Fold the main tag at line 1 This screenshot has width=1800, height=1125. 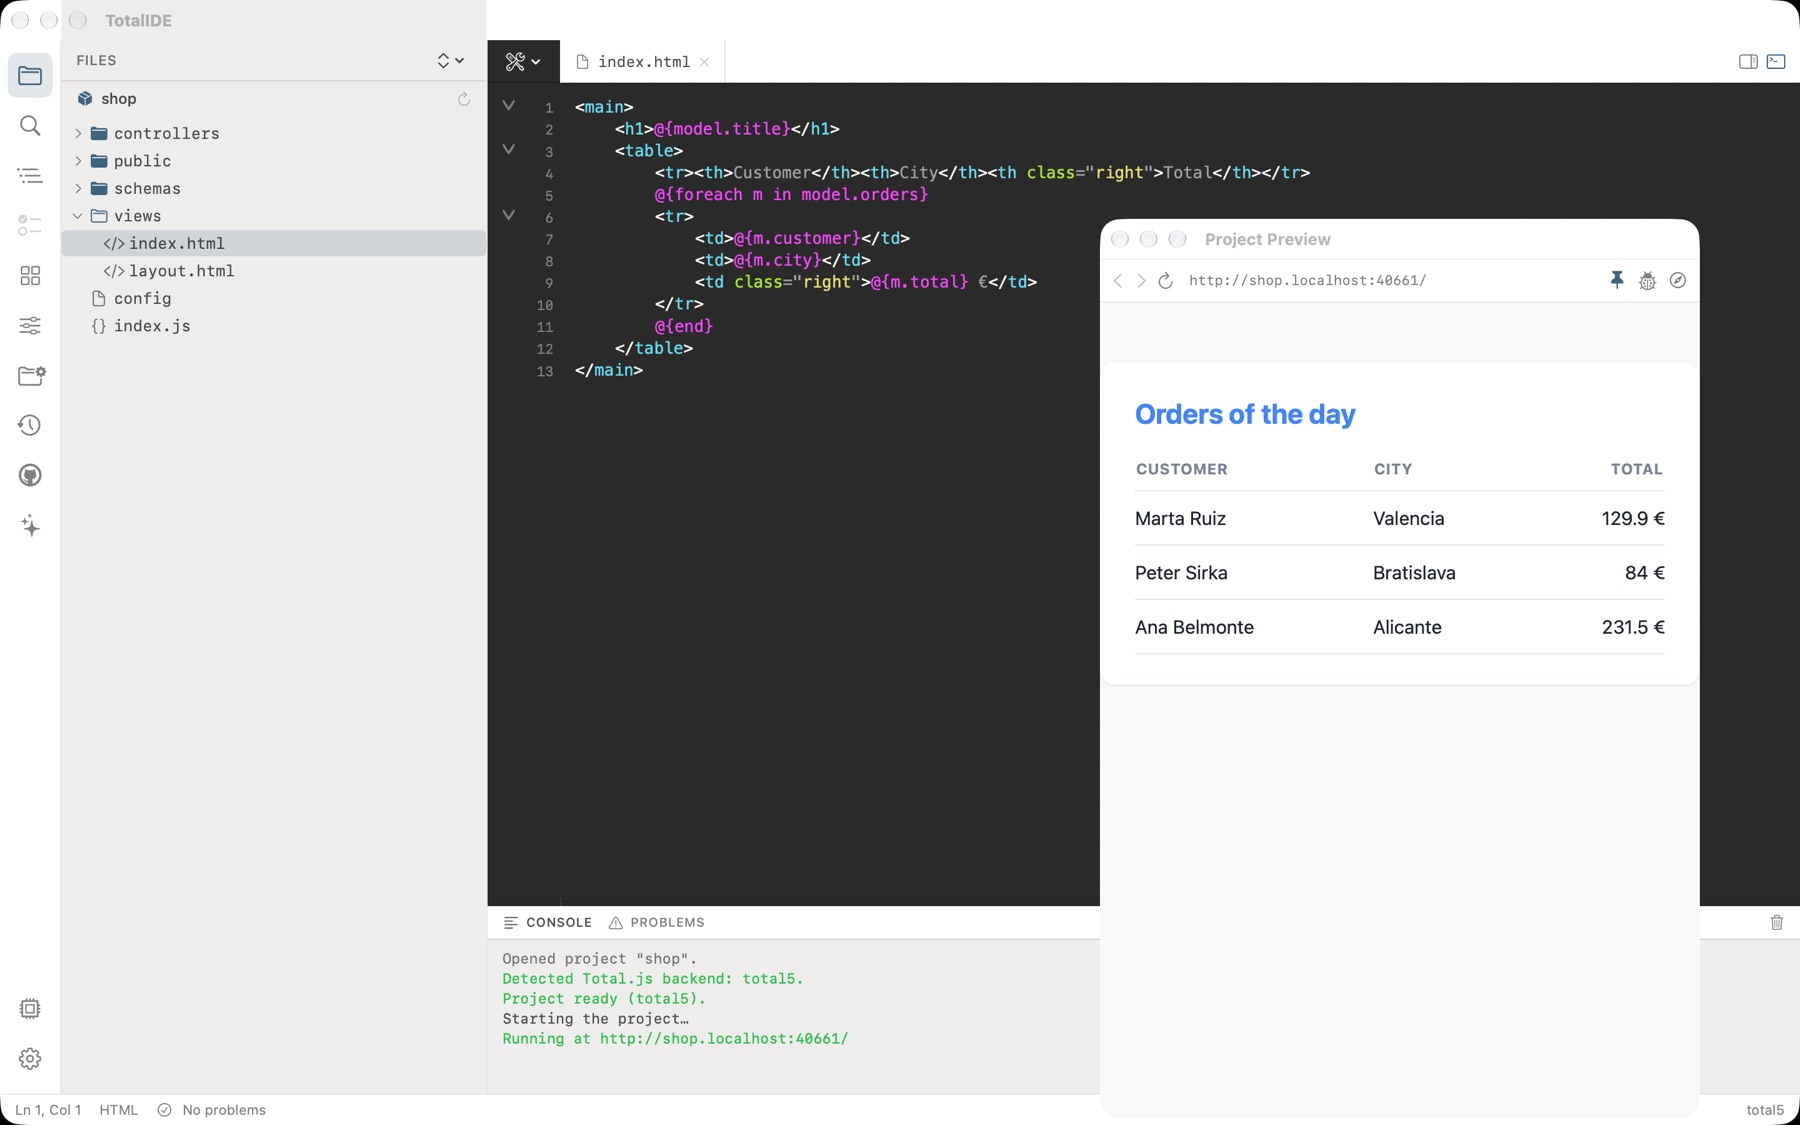(x=509, y=106)
